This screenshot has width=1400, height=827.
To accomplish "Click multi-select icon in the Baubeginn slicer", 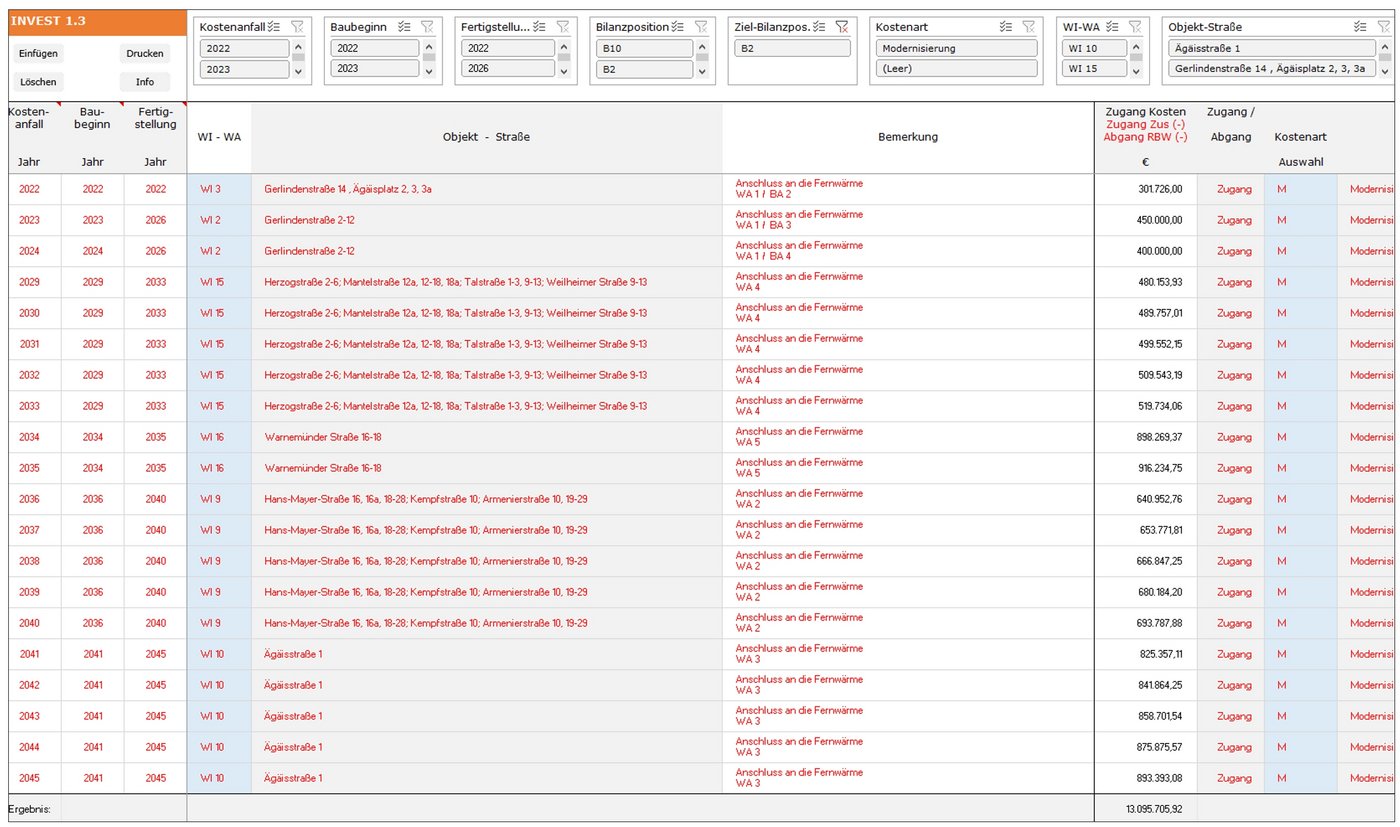I will pyautogui.click(x=404, y=27).
